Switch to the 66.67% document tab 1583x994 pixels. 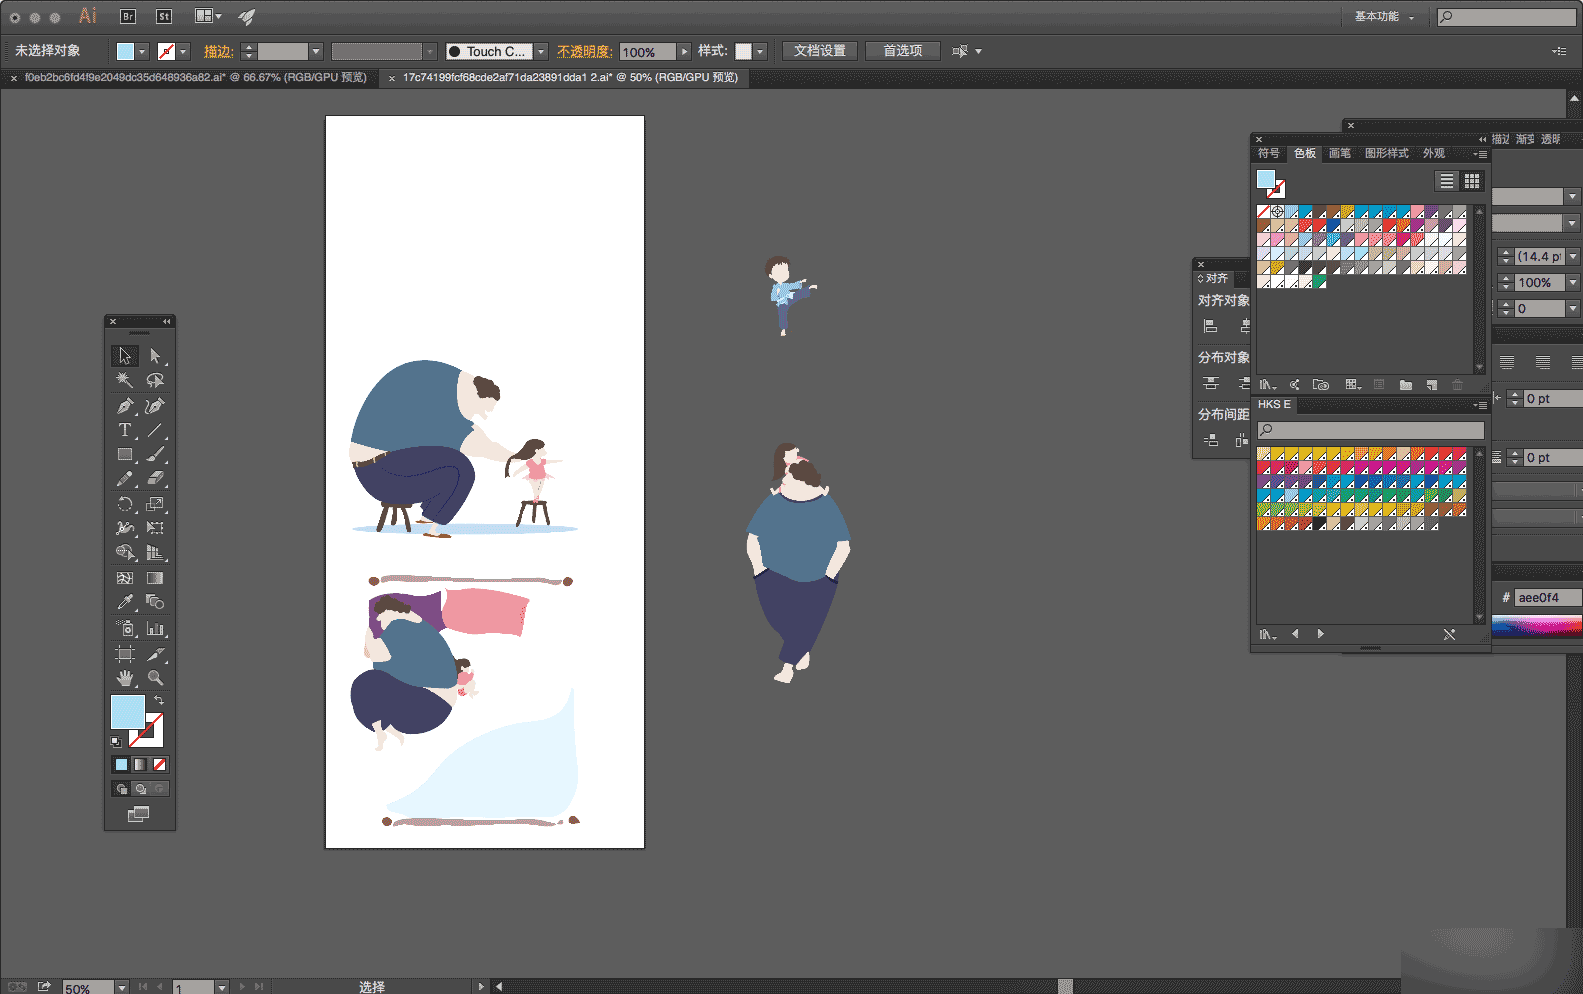[195, 78]
